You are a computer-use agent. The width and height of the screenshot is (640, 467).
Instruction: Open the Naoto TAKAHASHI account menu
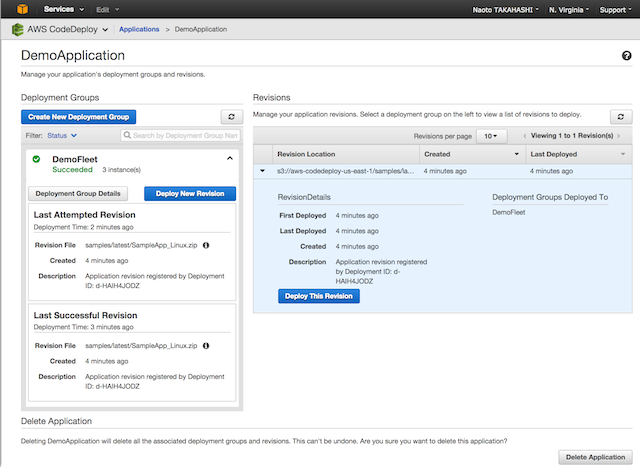[505, 10]
